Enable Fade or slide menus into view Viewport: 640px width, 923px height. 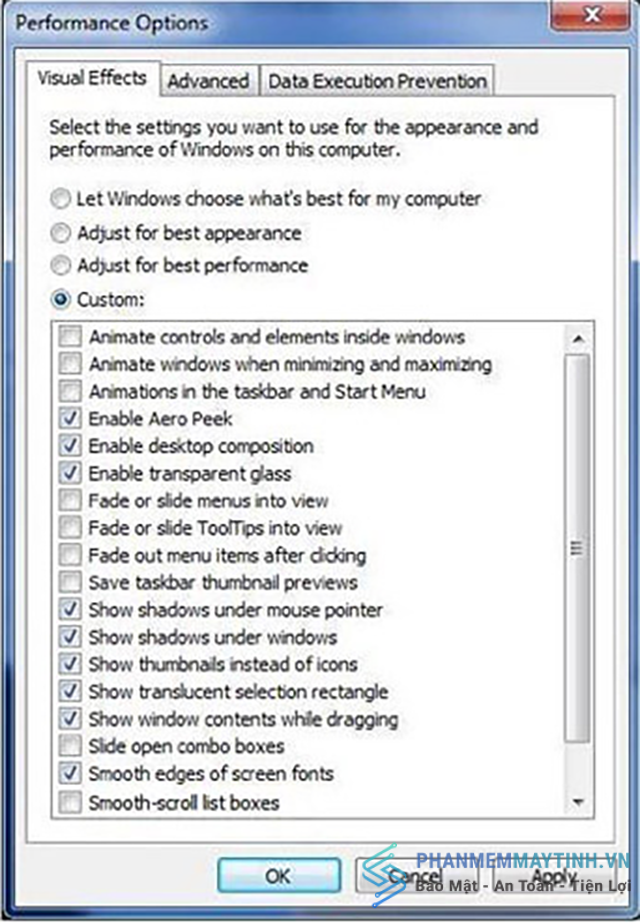click(70, 500)
